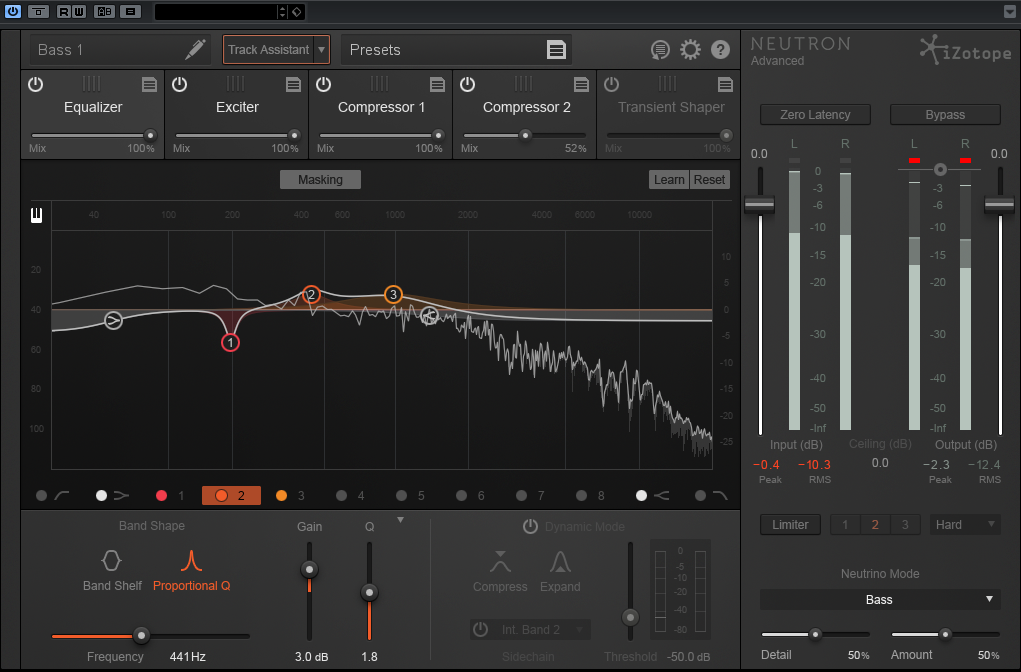The height and width of the screenshot is (672, 1021).
Task: Toggle band 4 enable dot
Action: pyautogui.click(x=341, y=496)
